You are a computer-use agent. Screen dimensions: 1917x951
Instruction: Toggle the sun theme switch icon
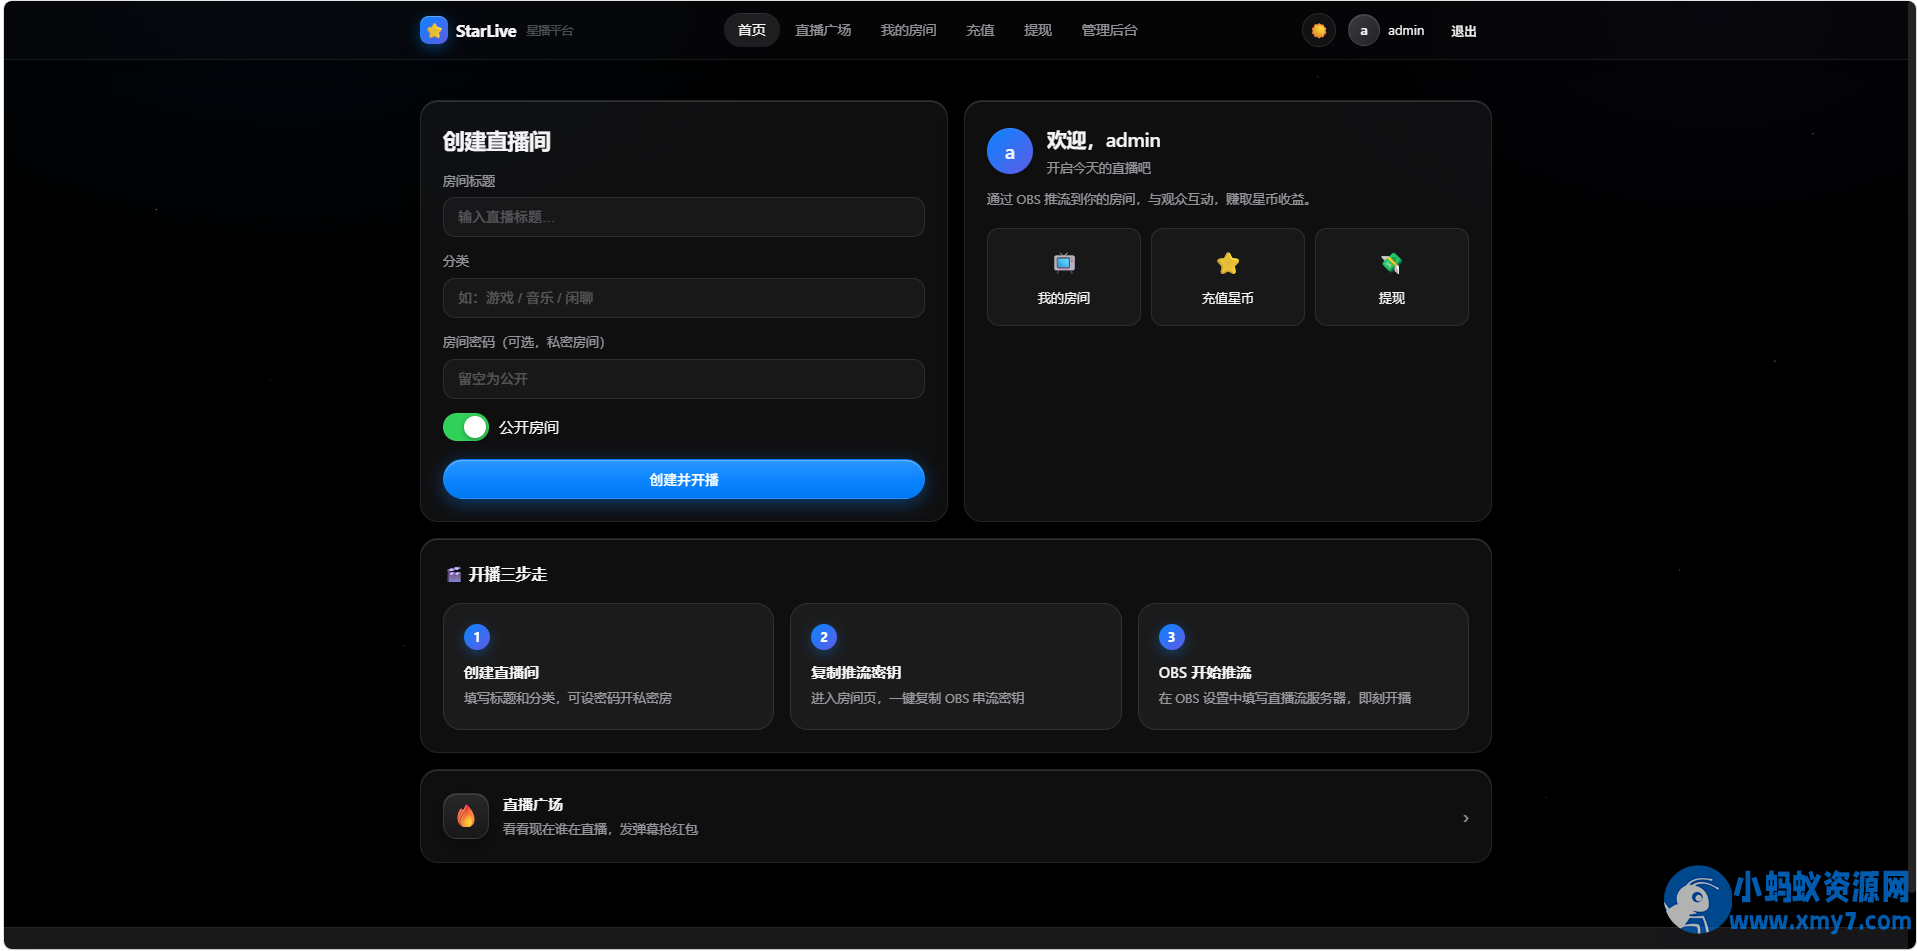pyautogui.click(x=1319, y=30)
